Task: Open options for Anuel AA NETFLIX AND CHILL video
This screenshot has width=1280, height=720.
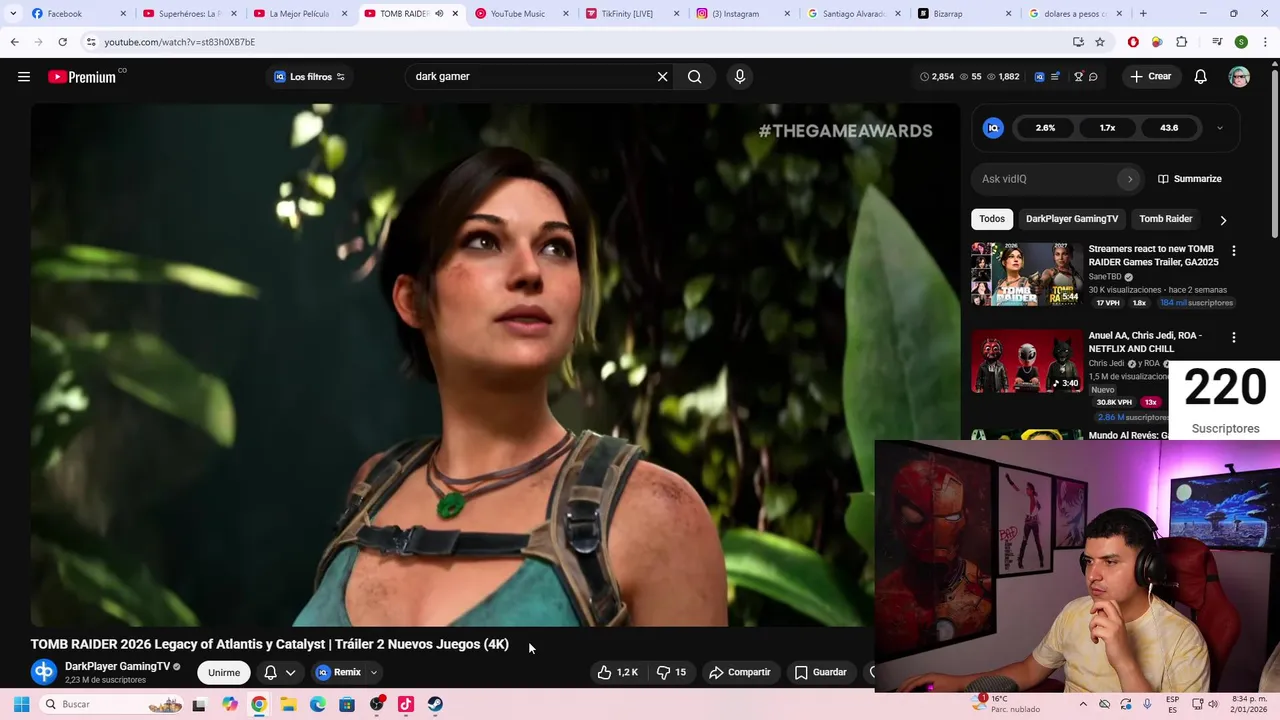Action: tap(1233, 338)
